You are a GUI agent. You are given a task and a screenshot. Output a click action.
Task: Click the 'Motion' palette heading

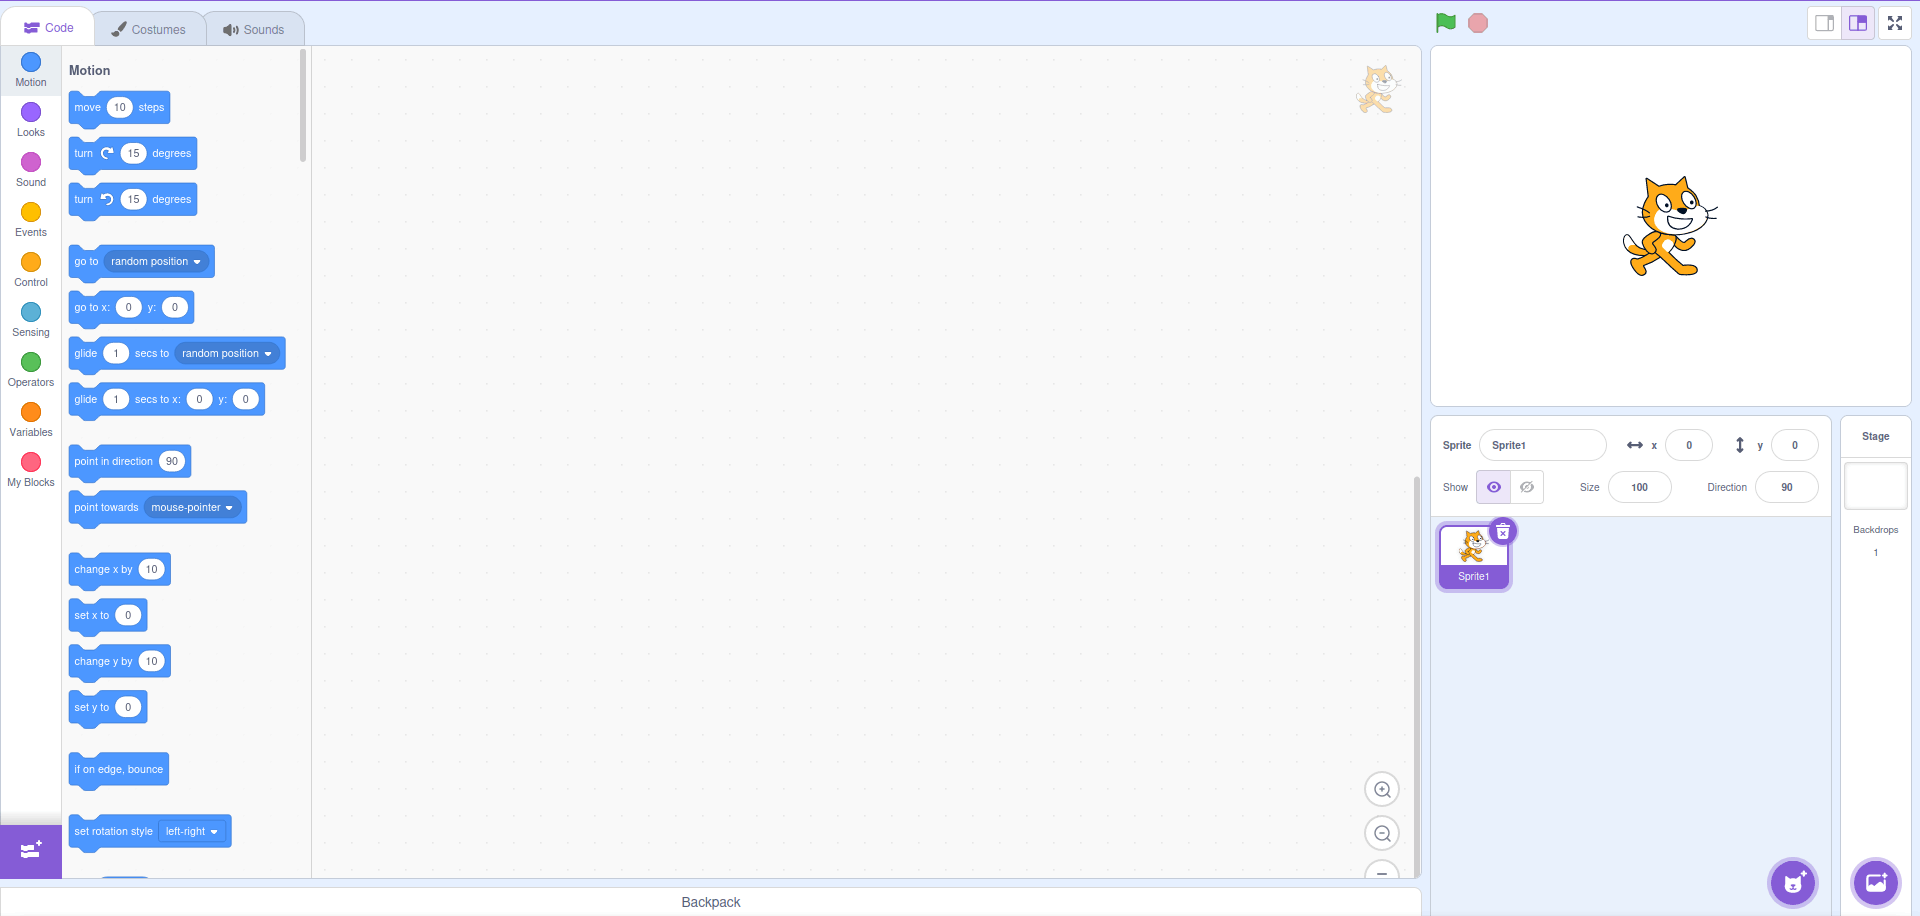pos(90,70)
